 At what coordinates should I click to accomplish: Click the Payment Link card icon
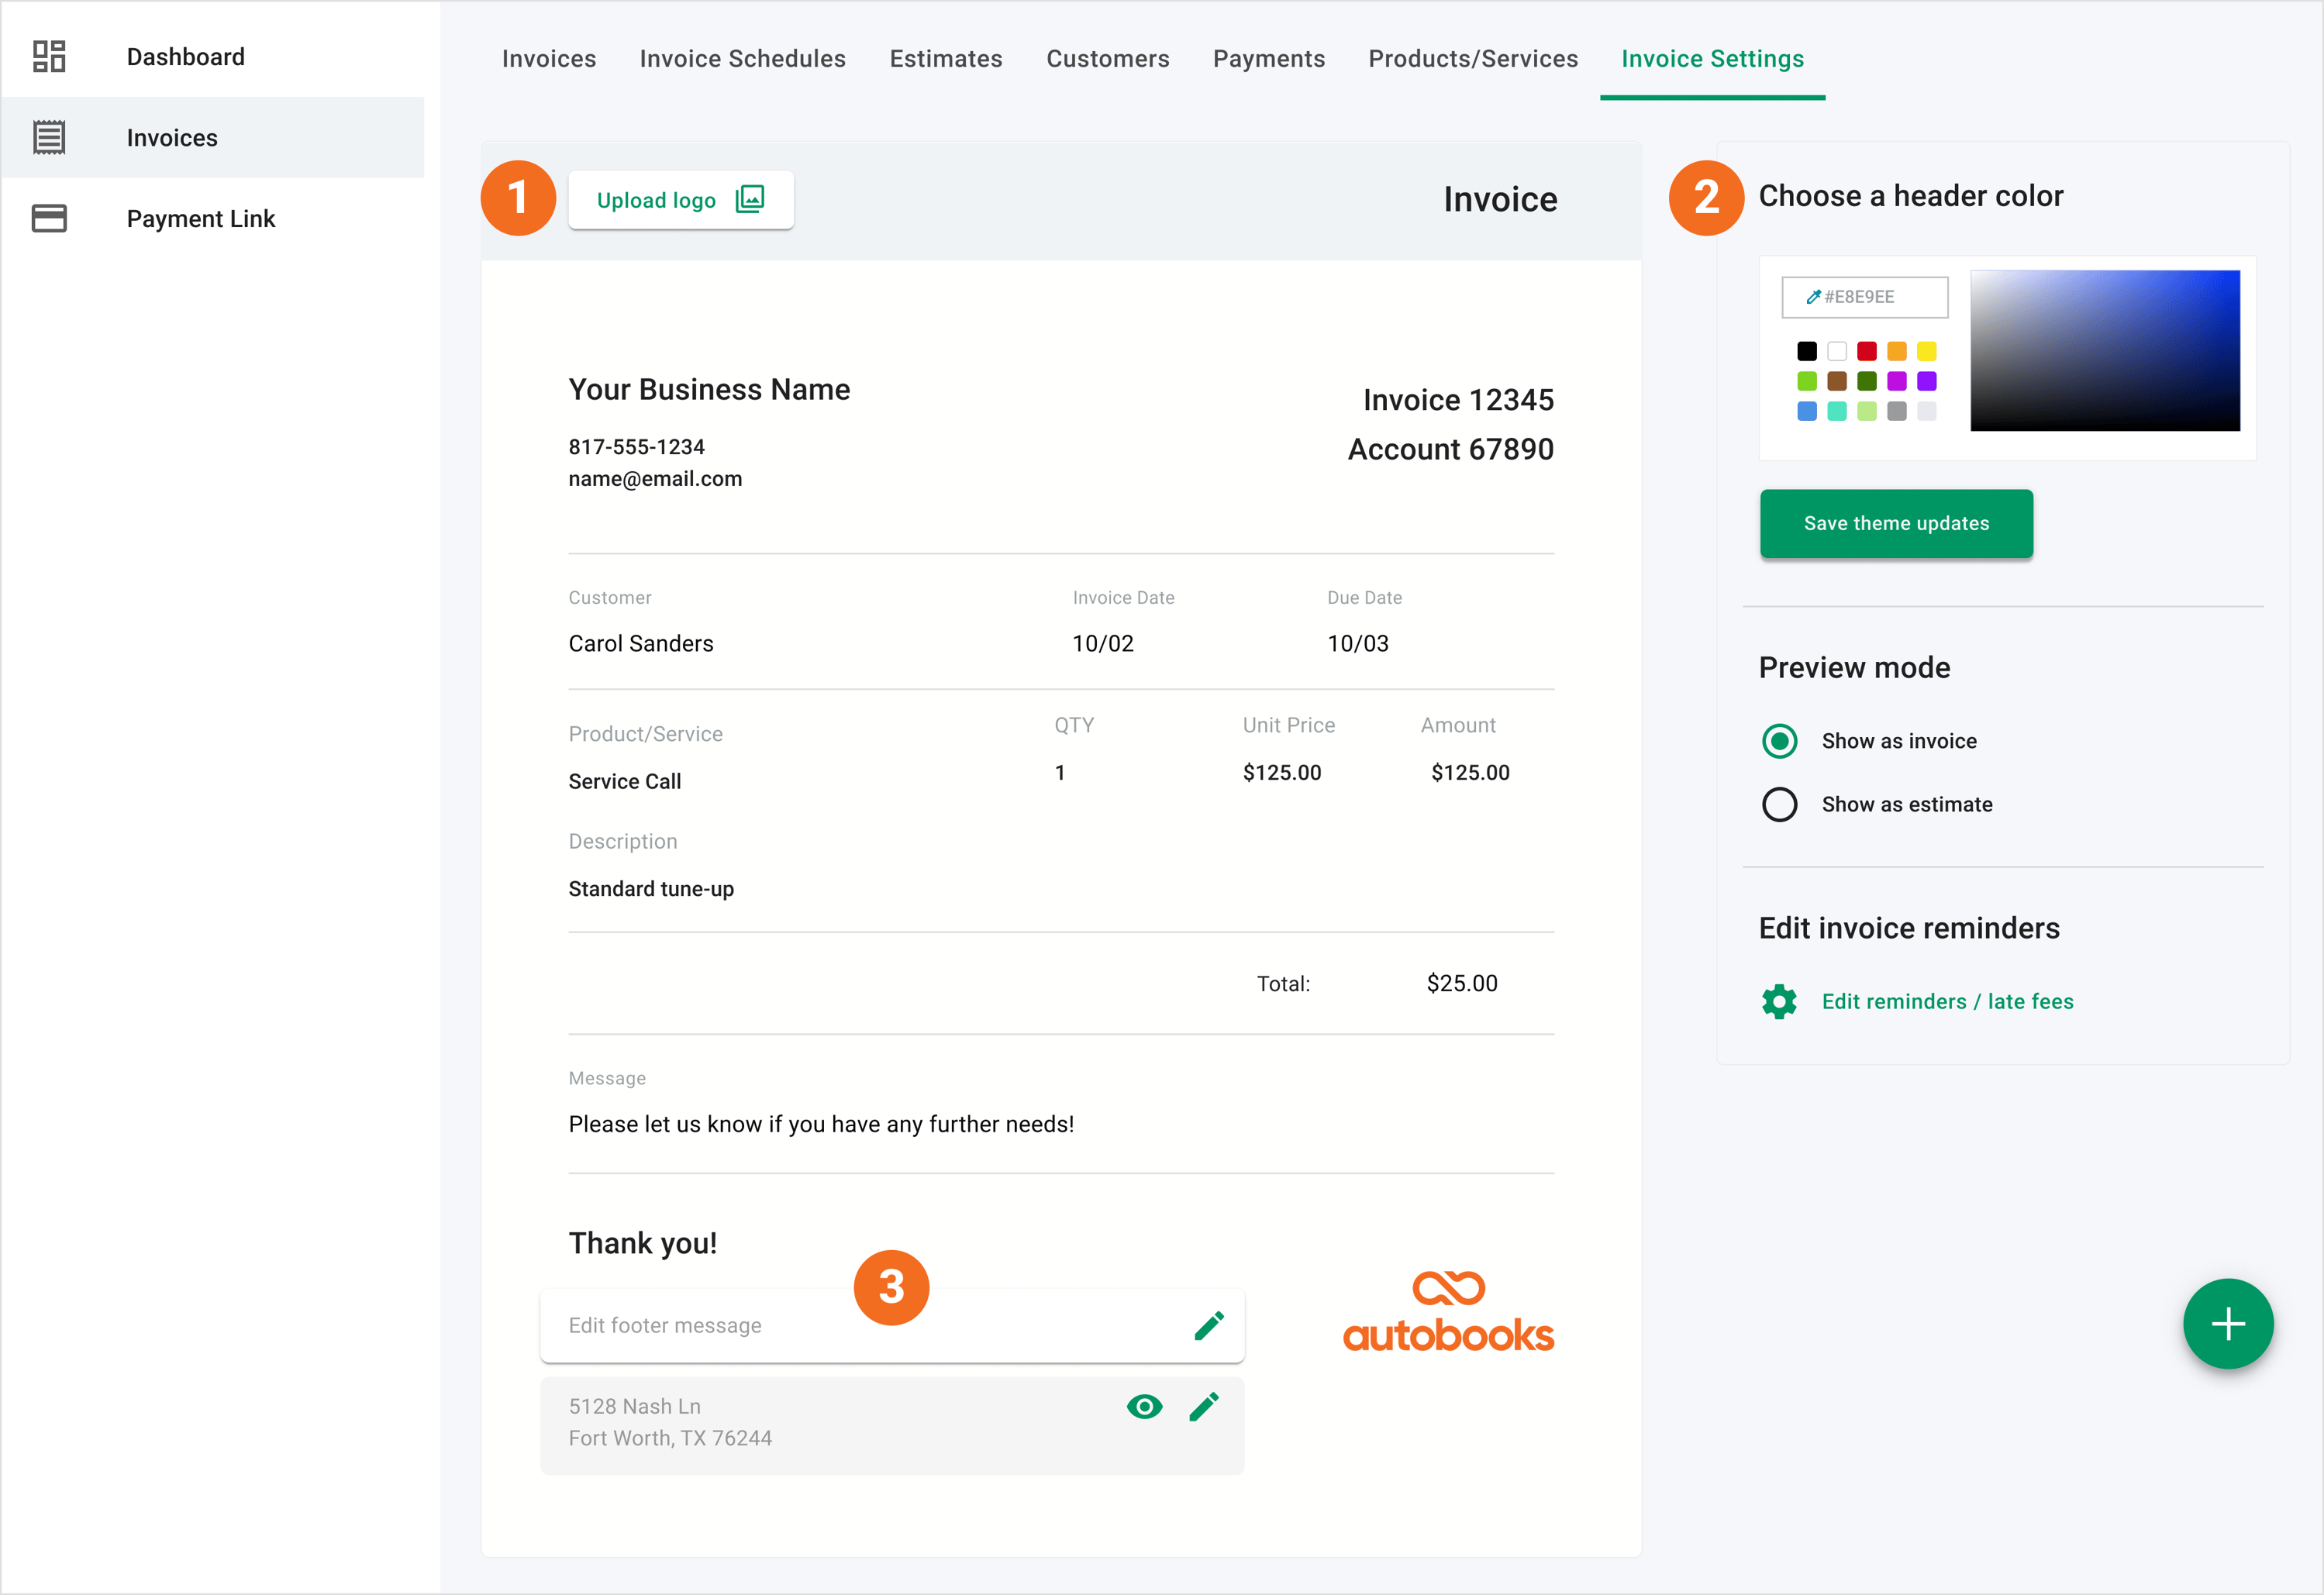pyautogui.click(x=49, y=218)
